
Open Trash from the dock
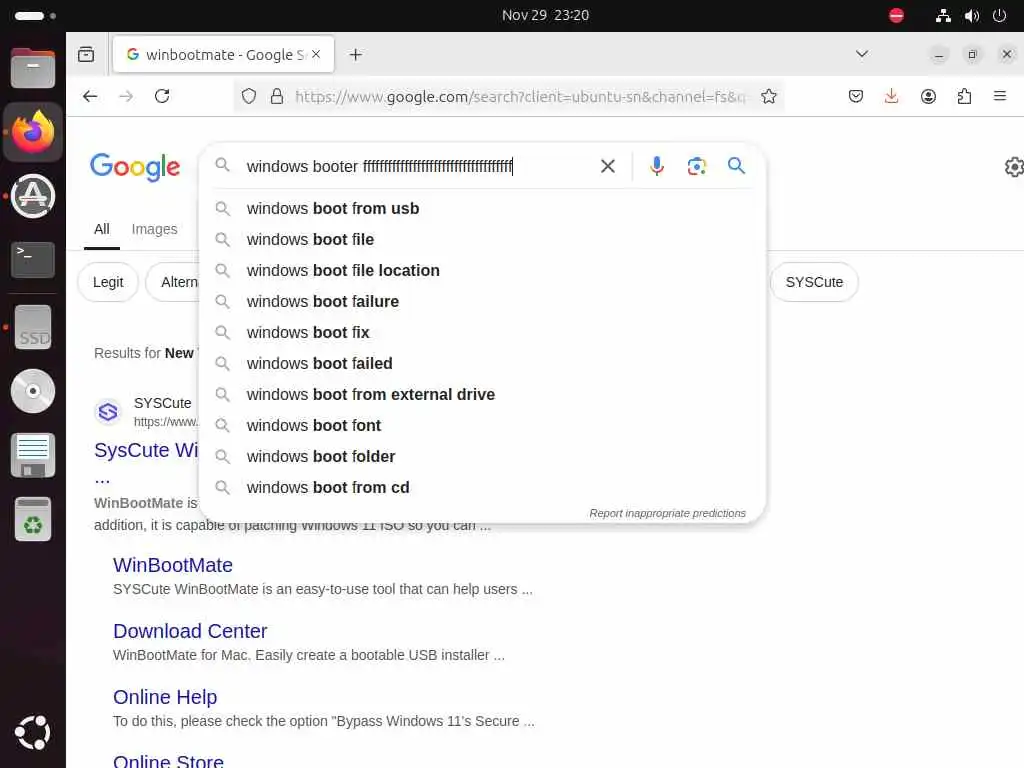pos(33,519)
